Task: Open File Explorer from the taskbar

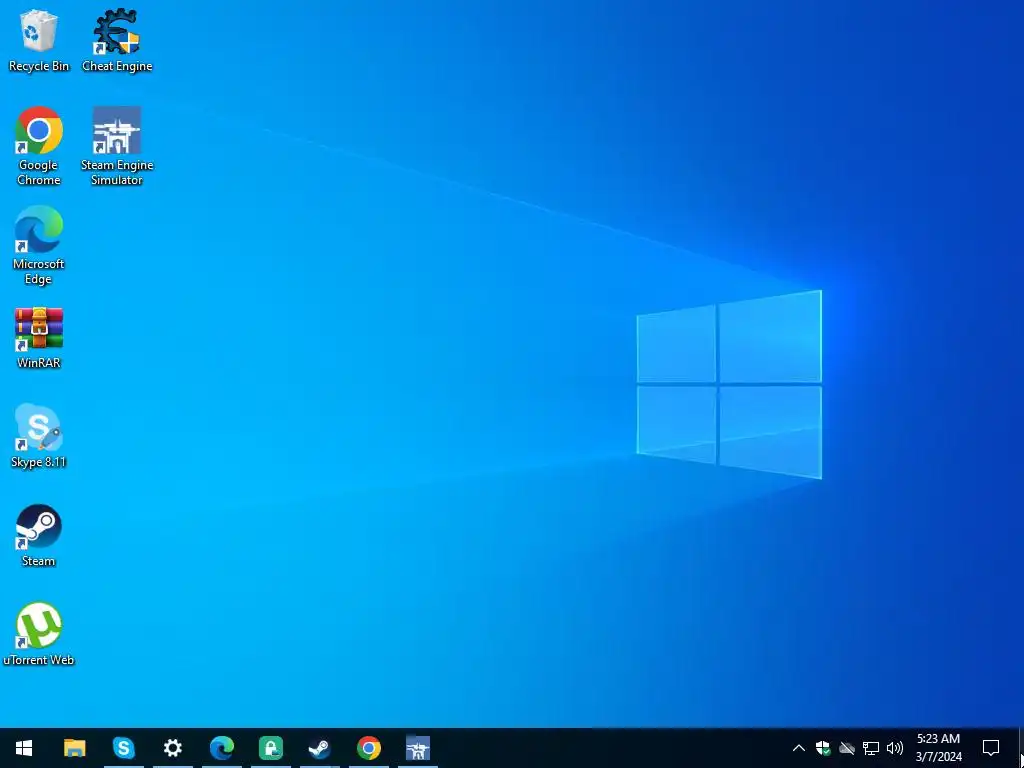Action: tap(74, 748)
